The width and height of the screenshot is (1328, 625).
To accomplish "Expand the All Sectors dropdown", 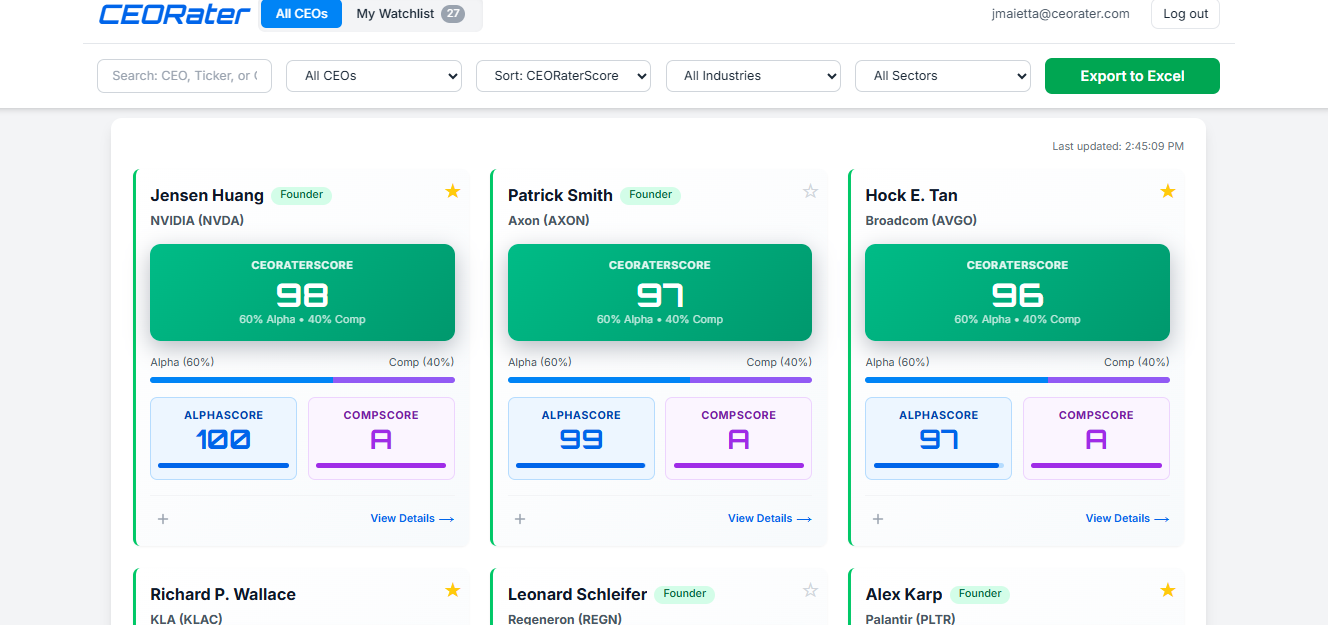I will pos(943,76).
